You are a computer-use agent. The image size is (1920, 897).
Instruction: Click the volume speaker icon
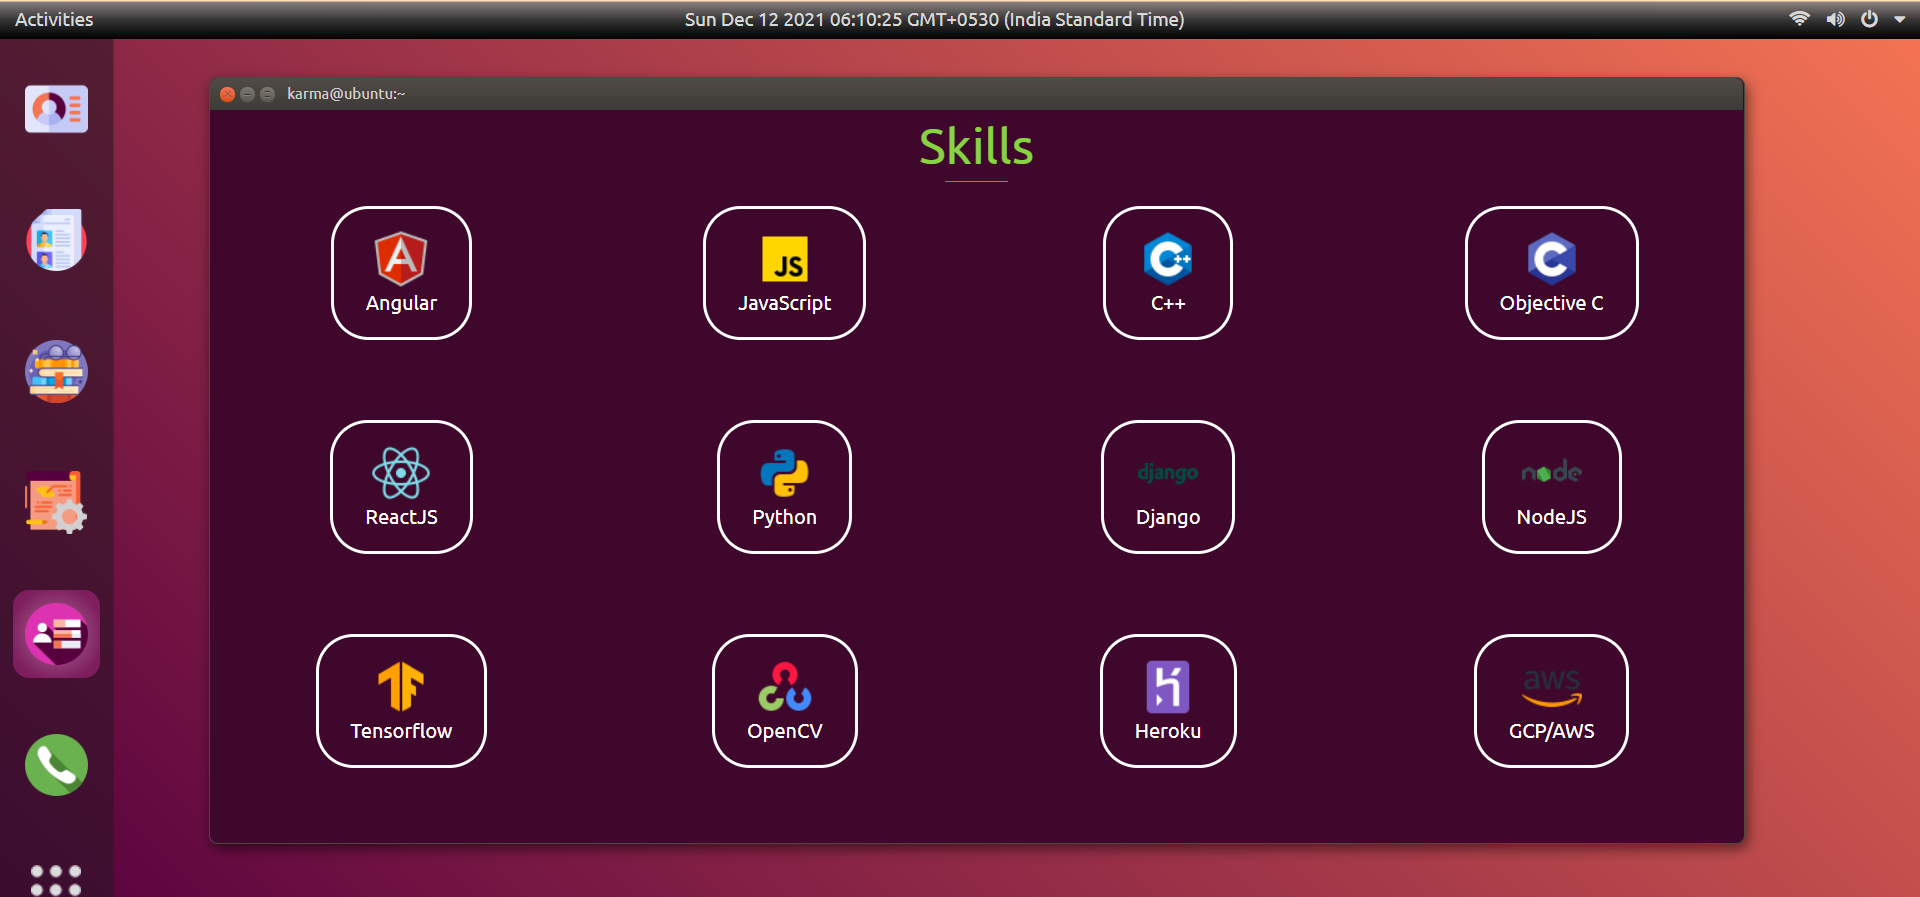(x=1835, y=19)
